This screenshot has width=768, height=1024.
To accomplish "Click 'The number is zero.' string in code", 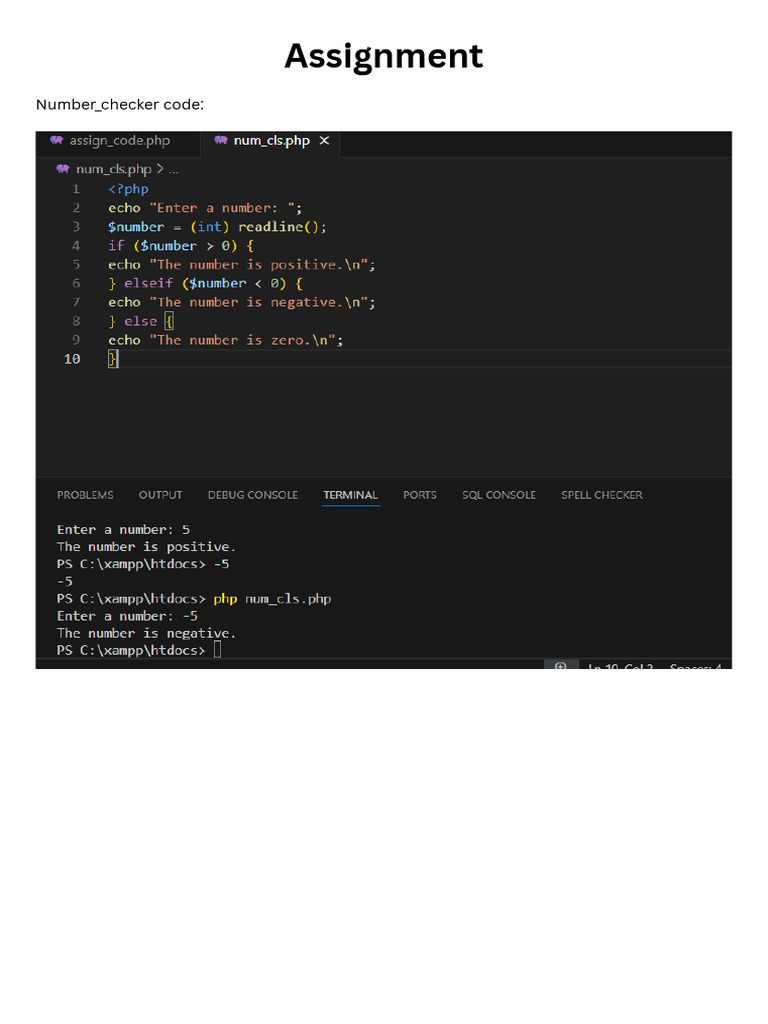I will [x=242, y=340].
